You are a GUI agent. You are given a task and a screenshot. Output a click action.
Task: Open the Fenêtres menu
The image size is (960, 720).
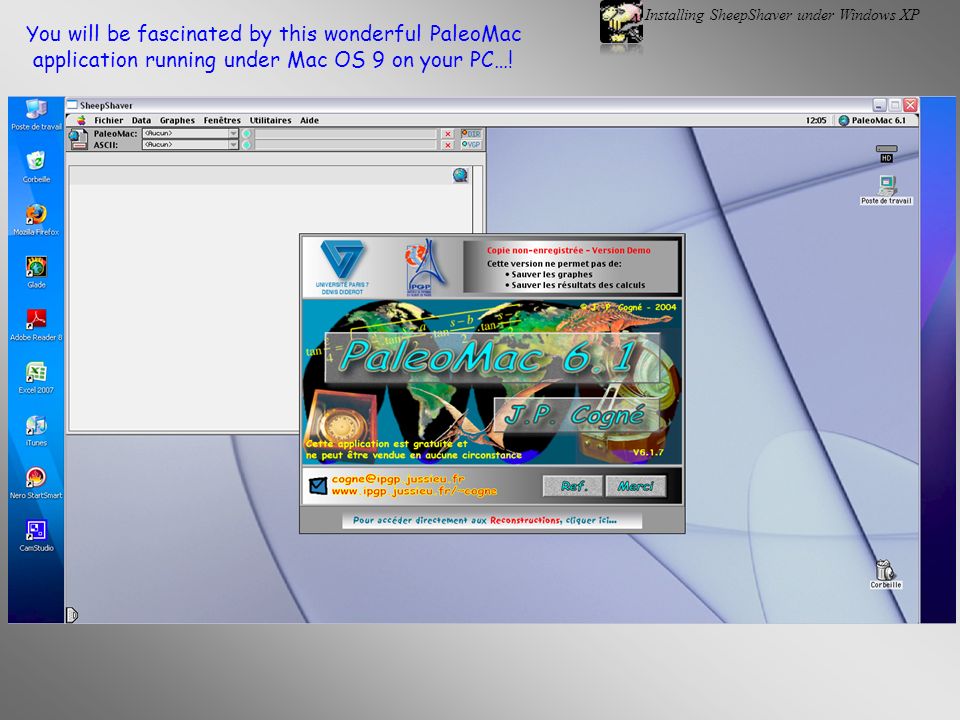click(x=222, y=120)
